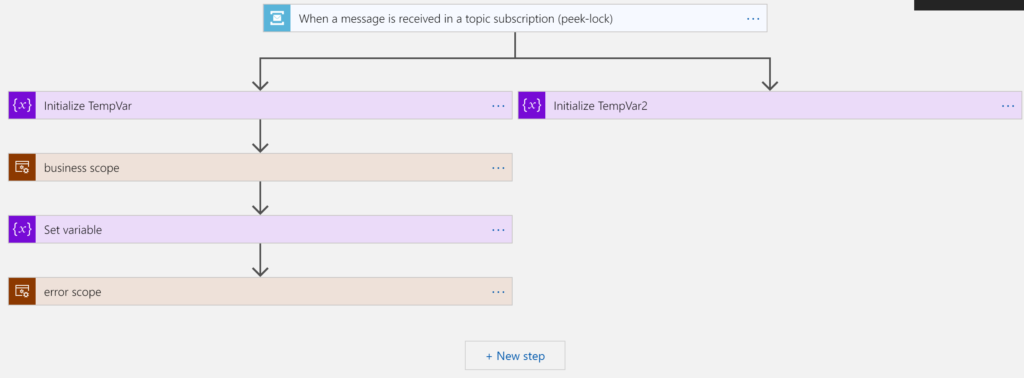Add an action with New step button

pos(515,356)
